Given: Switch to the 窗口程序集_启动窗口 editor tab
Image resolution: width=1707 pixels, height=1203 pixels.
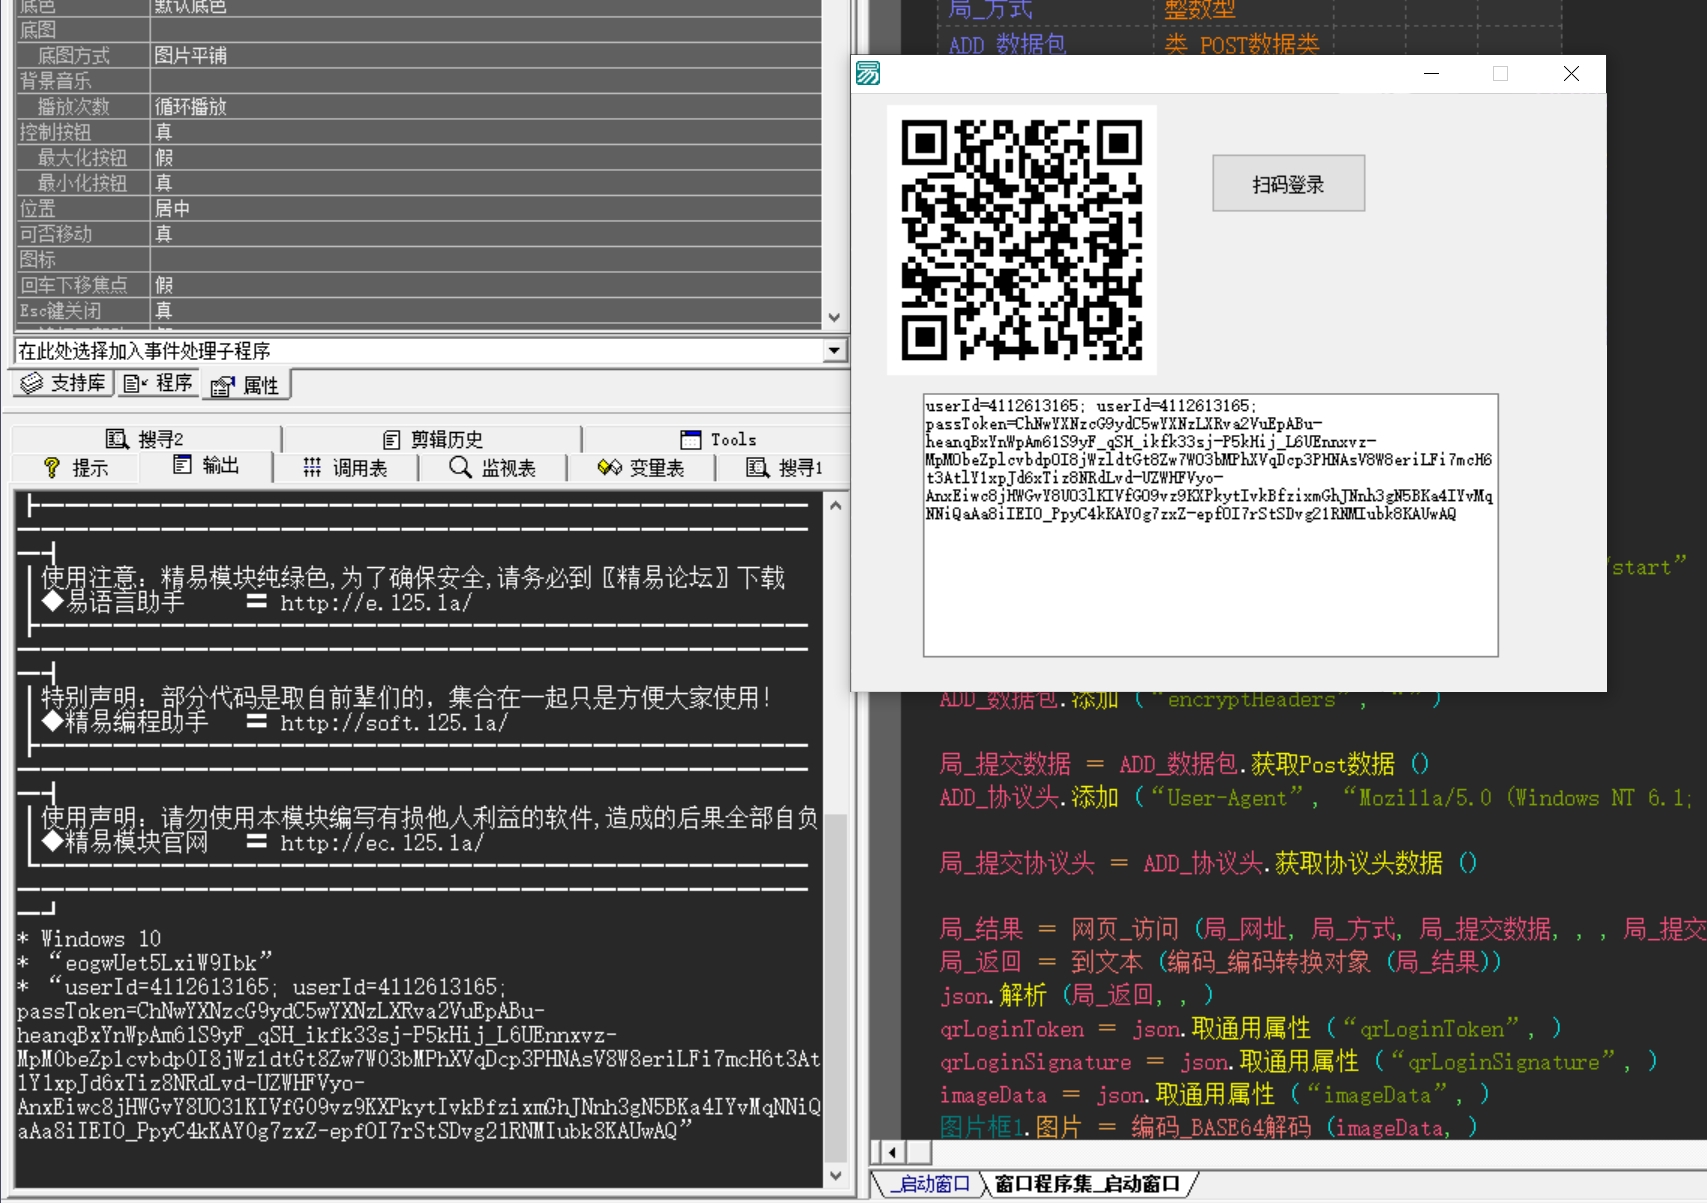Looking at the screenshot, I should [1087, 1184].
